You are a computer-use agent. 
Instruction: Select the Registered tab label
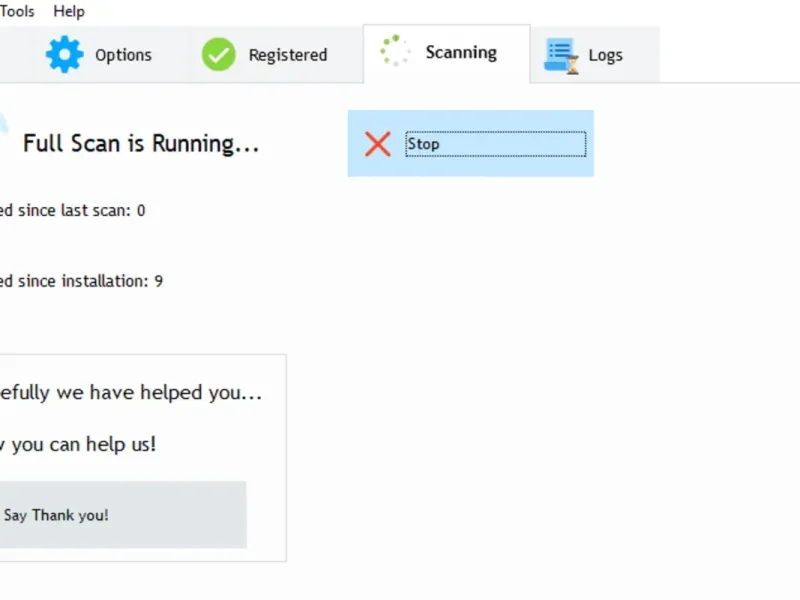coord(287,55)
